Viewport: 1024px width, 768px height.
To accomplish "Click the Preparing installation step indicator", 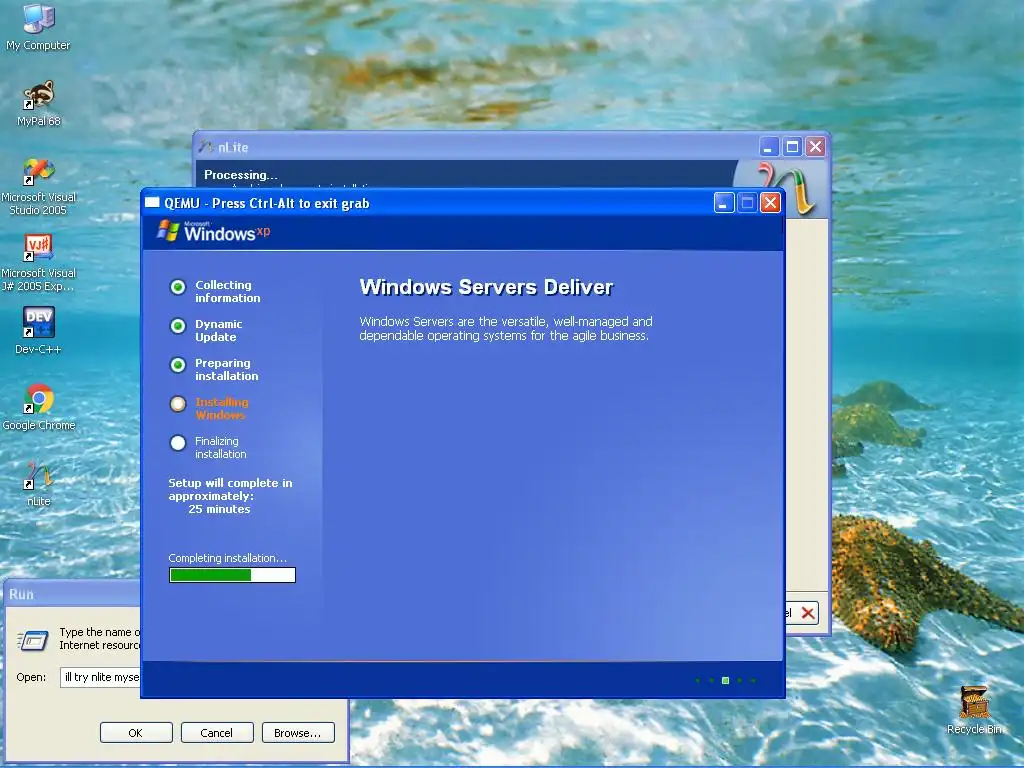I will tap(178, 365).
